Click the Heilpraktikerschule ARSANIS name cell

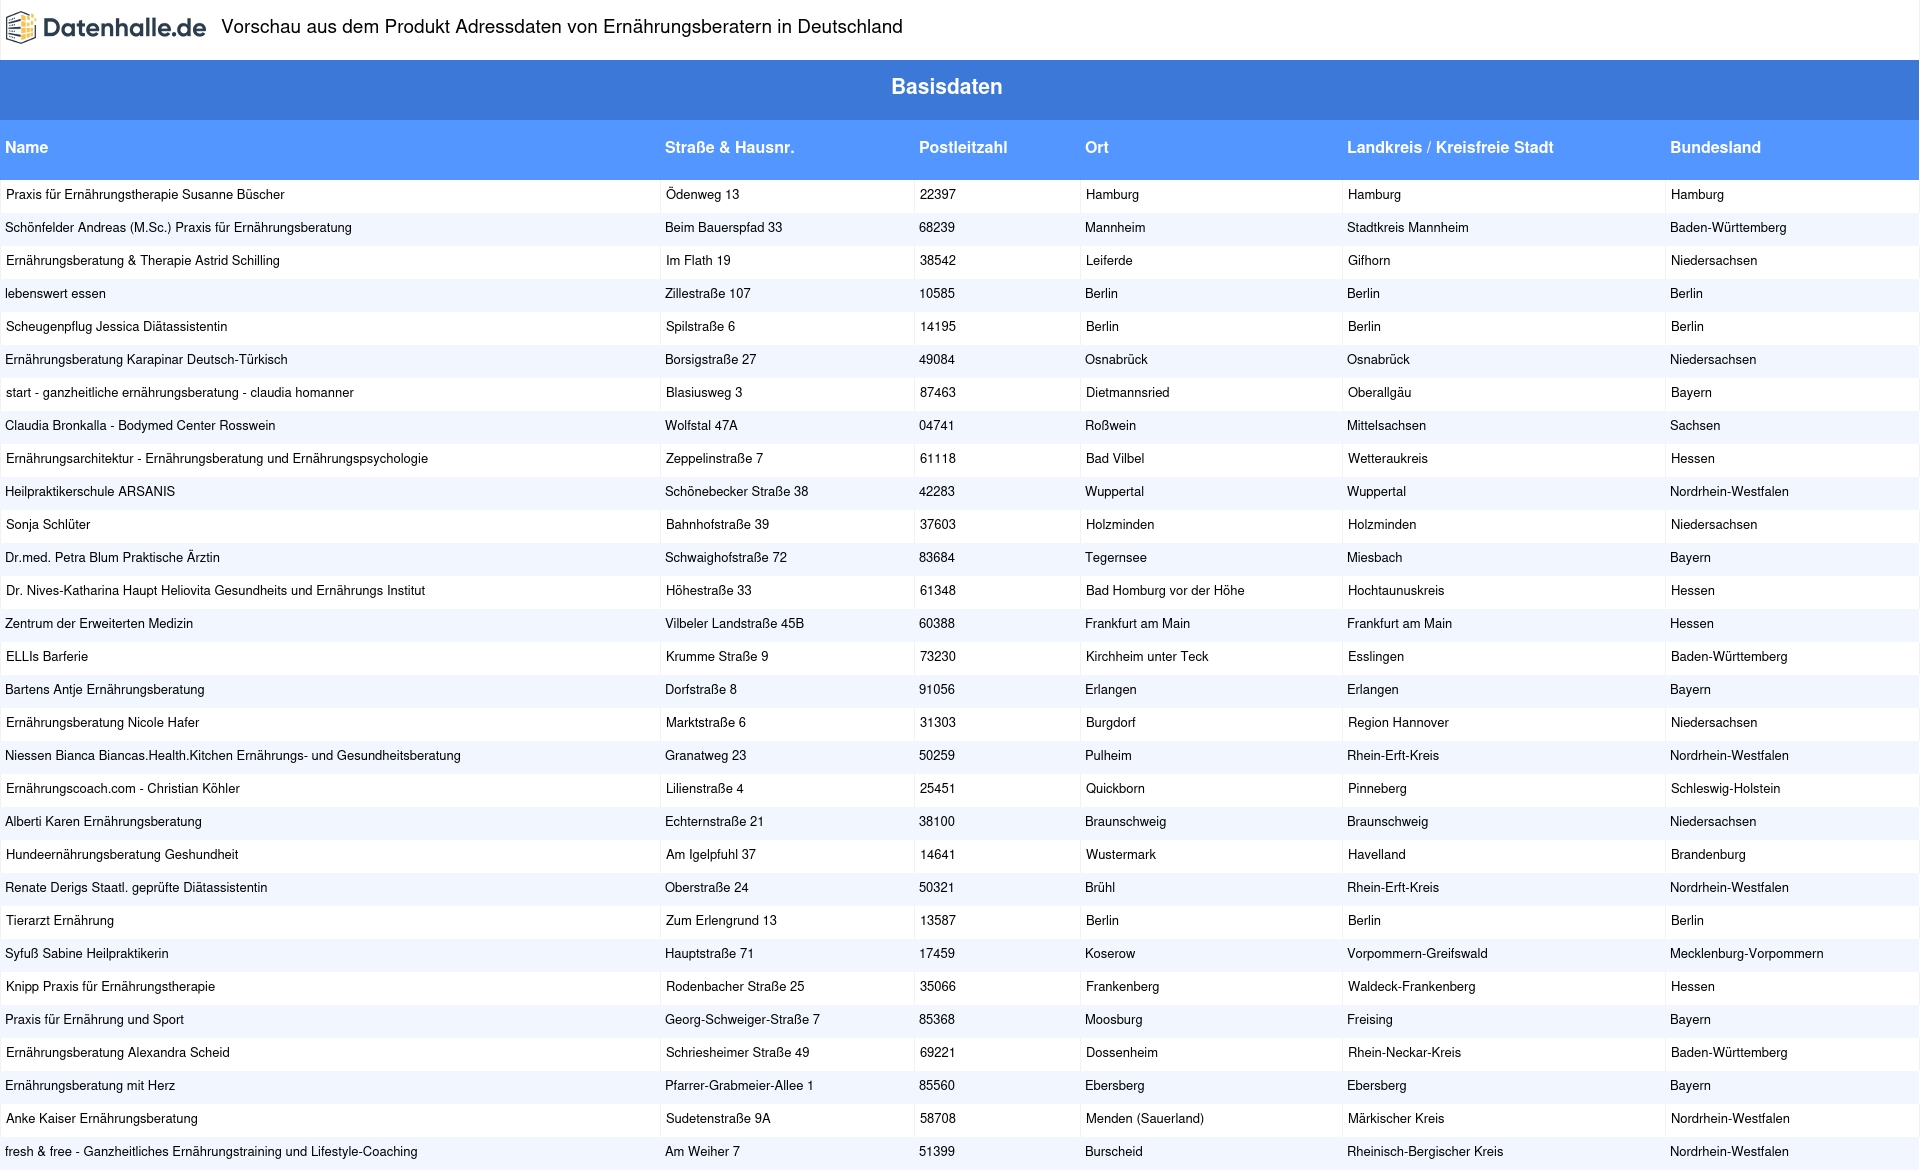(90, 492)
